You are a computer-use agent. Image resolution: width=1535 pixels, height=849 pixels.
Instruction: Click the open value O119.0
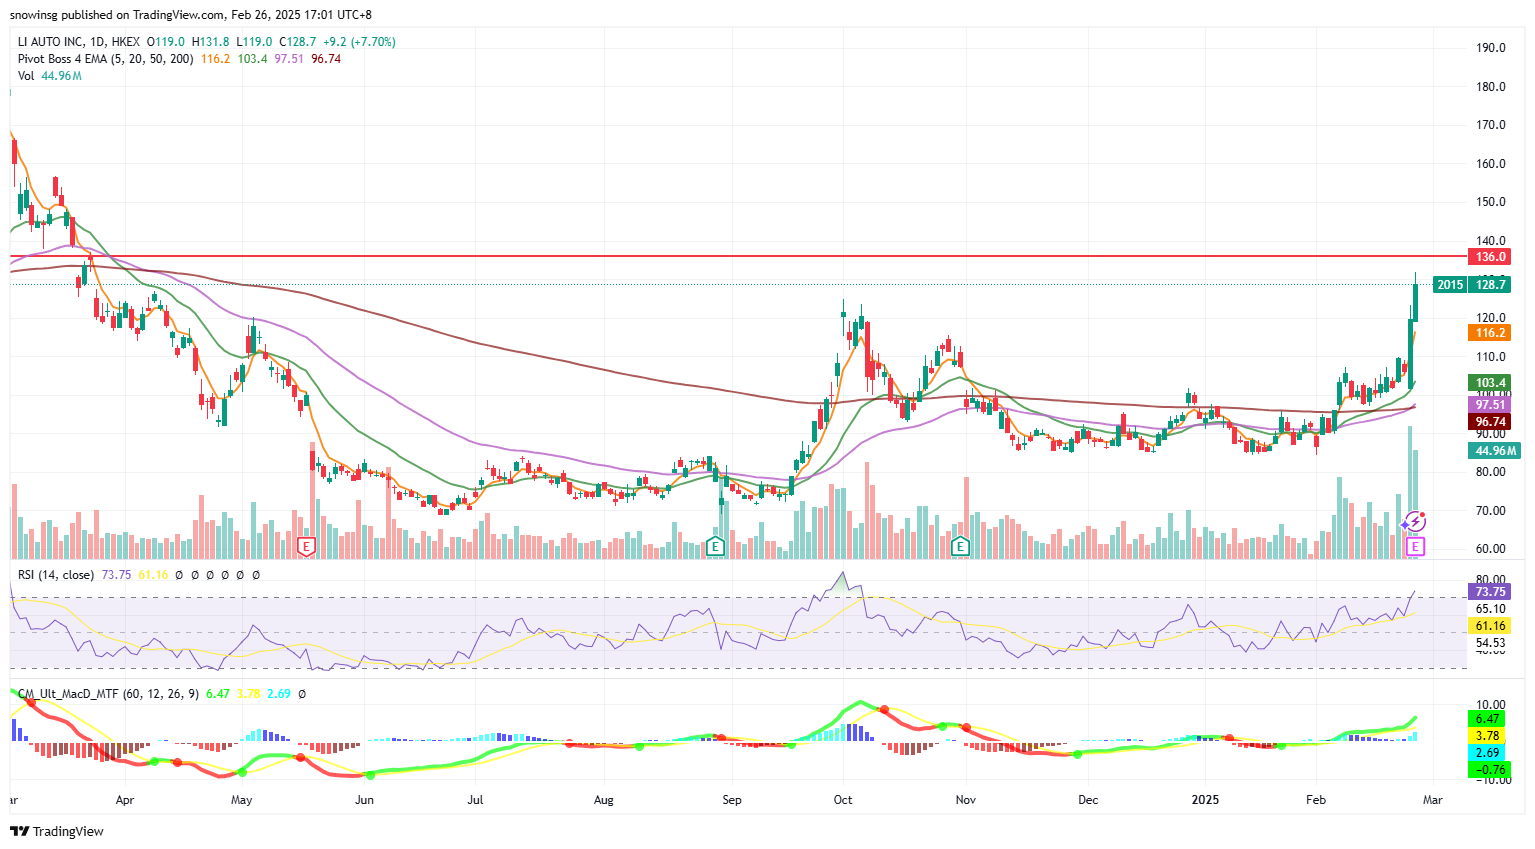(166, 42)
